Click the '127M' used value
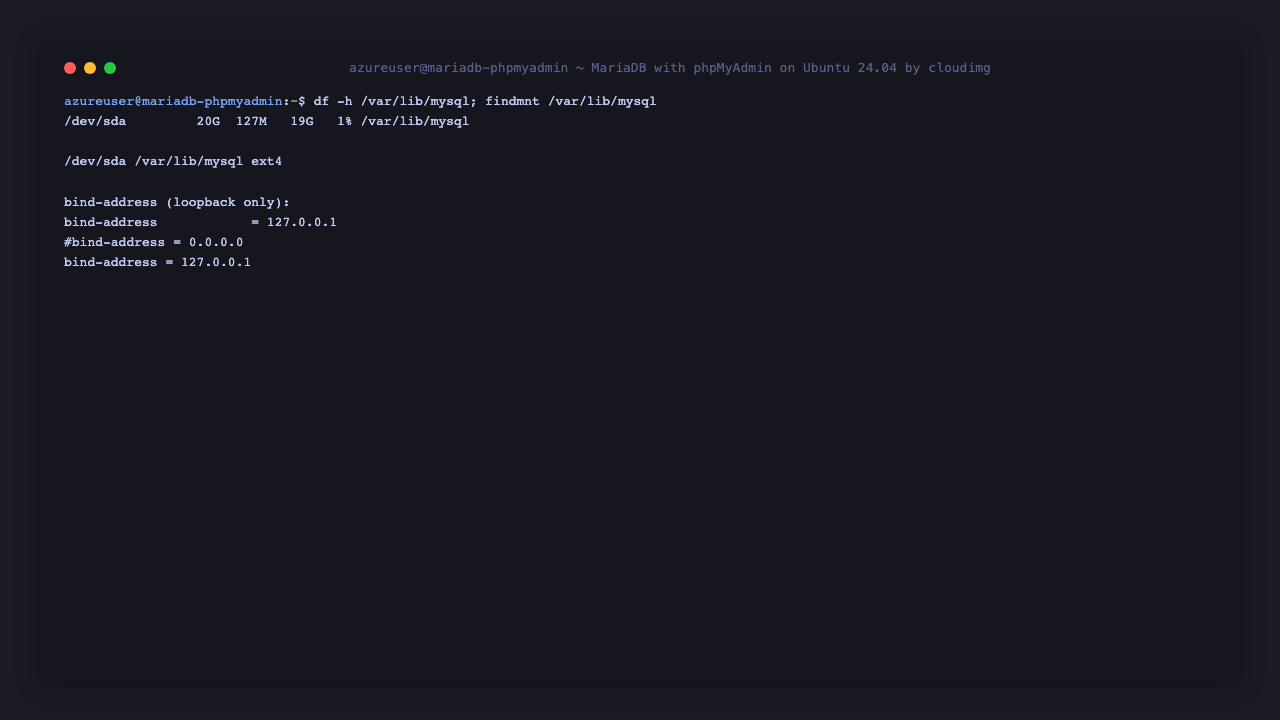The width and height of the screenshot is (1280, 720). (251, 122)
